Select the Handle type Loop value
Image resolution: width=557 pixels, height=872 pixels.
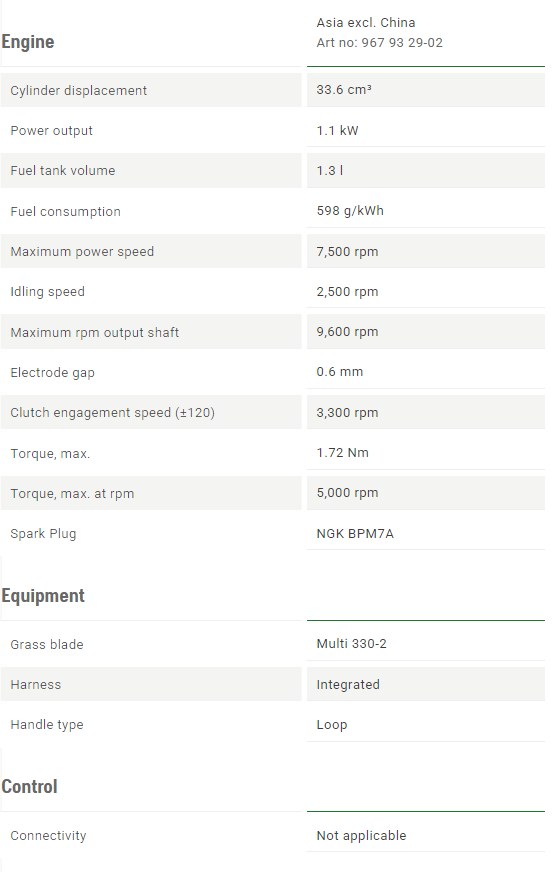pyautogui.click(x=332, y=725)
